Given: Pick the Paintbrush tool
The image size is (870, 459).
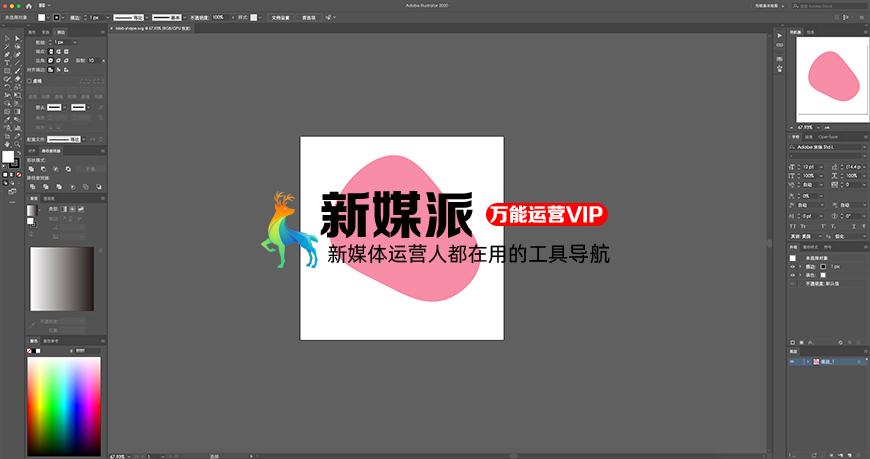Looking at the screenshot, I should [18, 70].
